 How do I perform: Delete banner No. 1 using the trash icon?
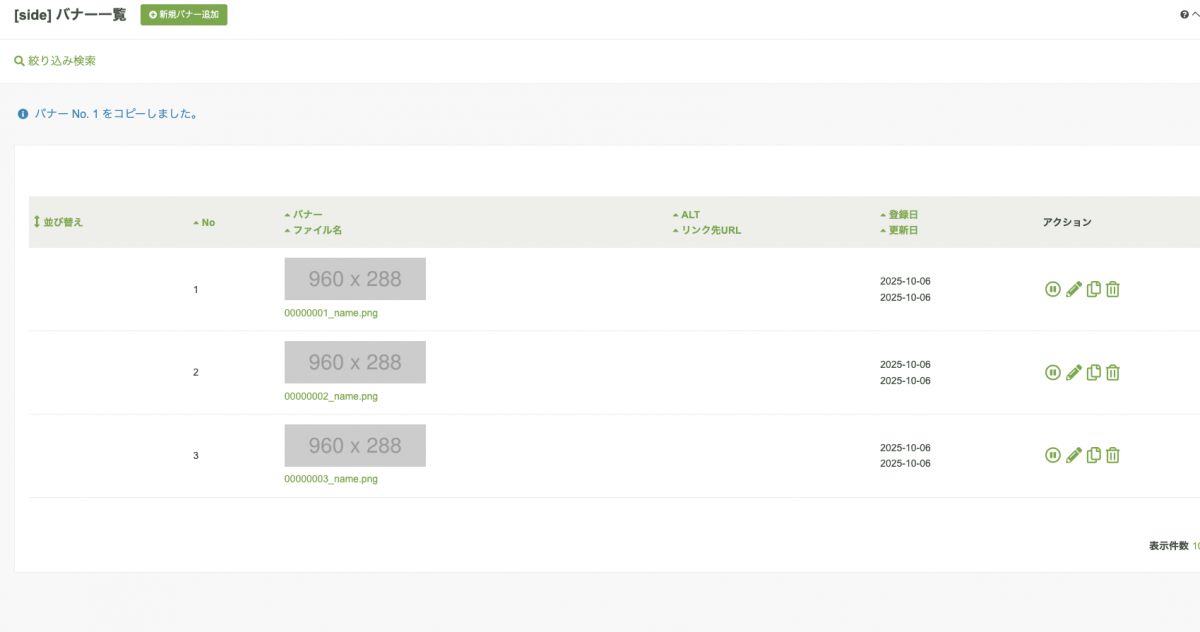coord(1113,289)
